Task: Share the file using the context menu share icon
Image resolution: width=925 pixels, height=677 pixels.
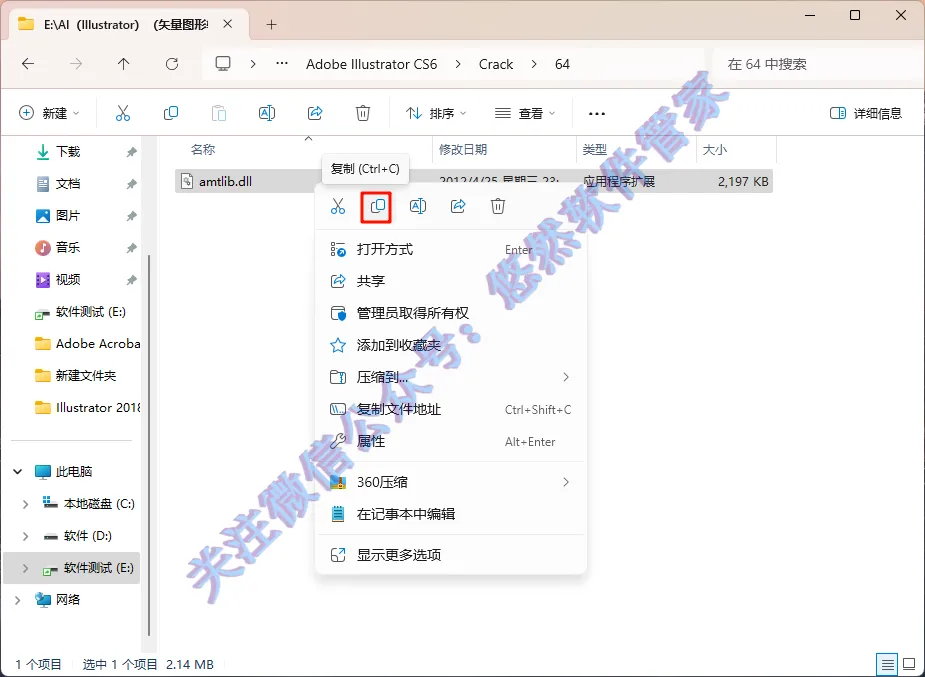Action: pos(458,206)
